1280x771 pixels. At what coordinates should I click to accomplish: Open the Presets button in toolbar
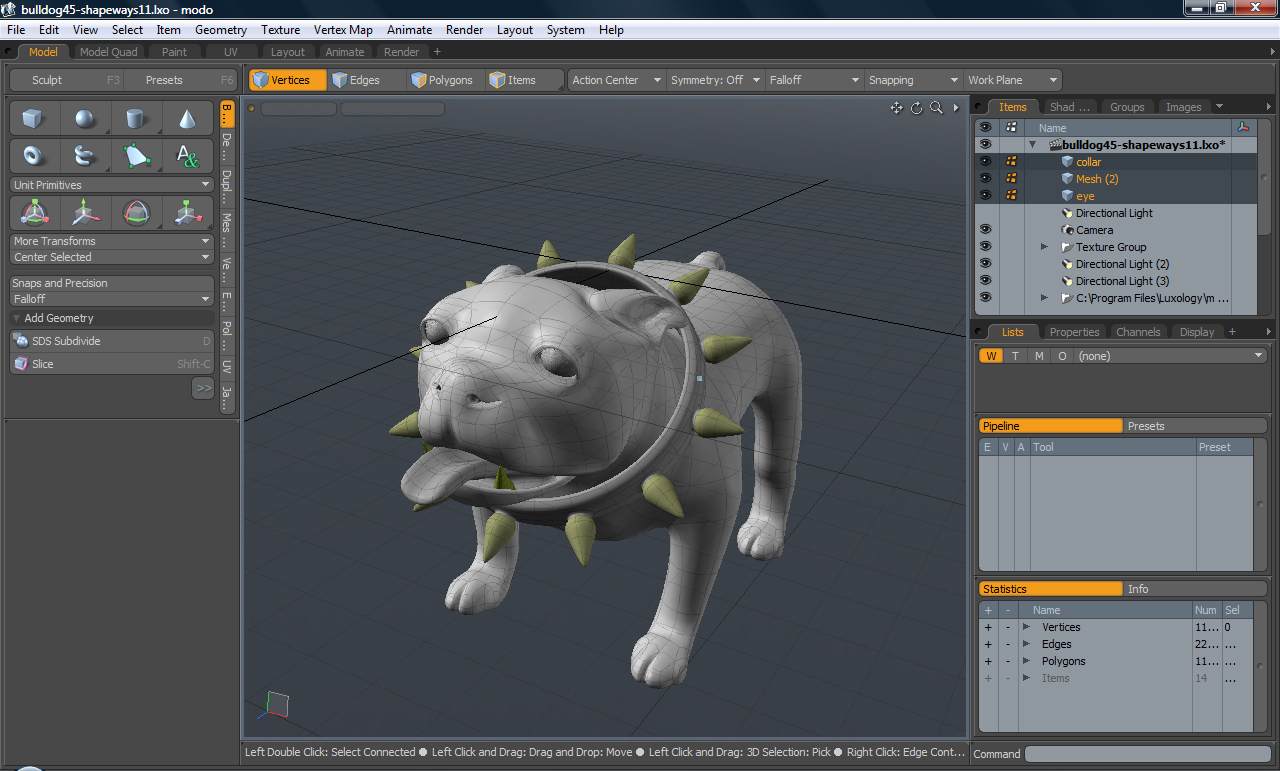[180, 80]
